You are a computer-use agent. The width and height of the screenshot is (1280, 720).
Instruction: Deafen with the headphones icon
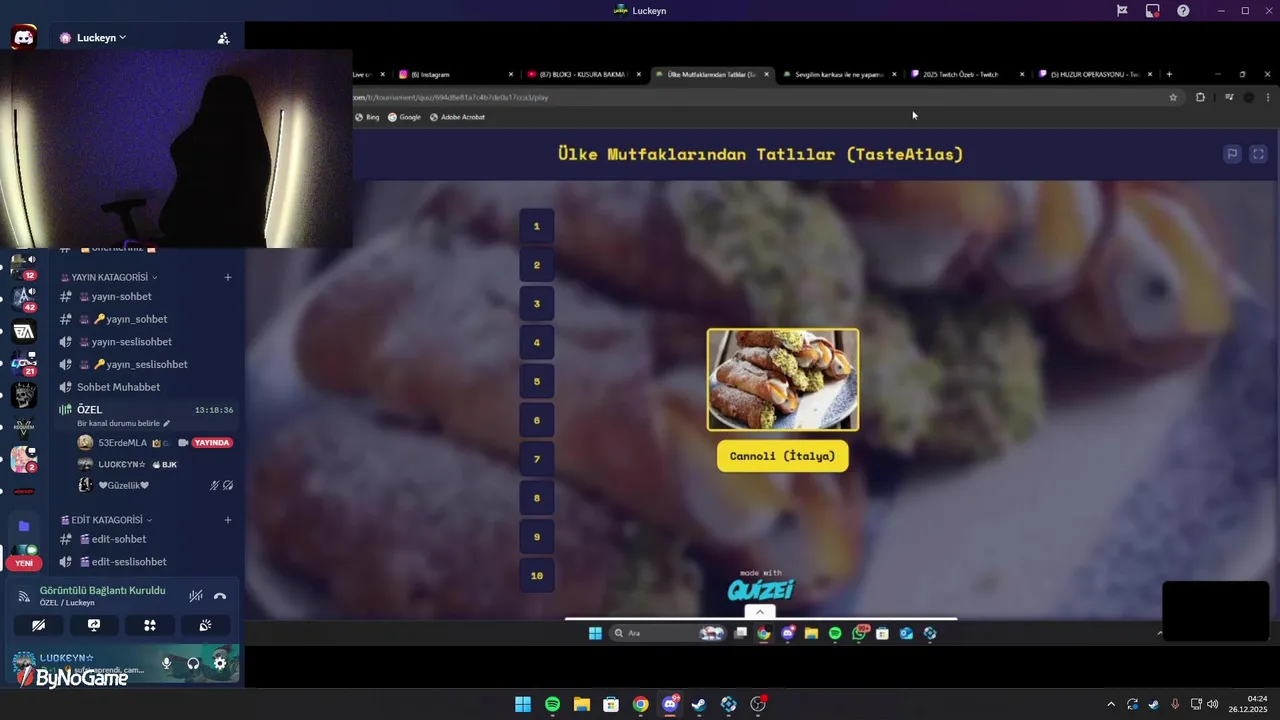[193, 663]
